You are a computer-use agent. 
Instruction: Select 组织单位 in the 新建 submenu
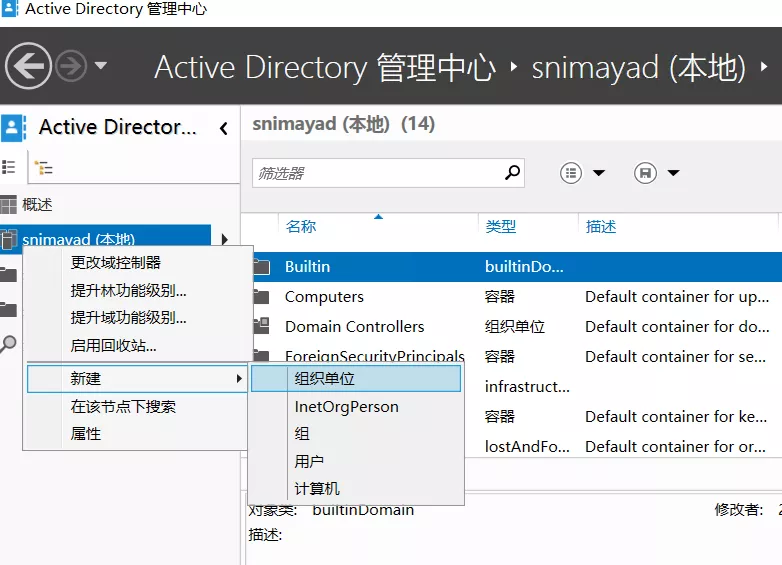click(325, 379)
